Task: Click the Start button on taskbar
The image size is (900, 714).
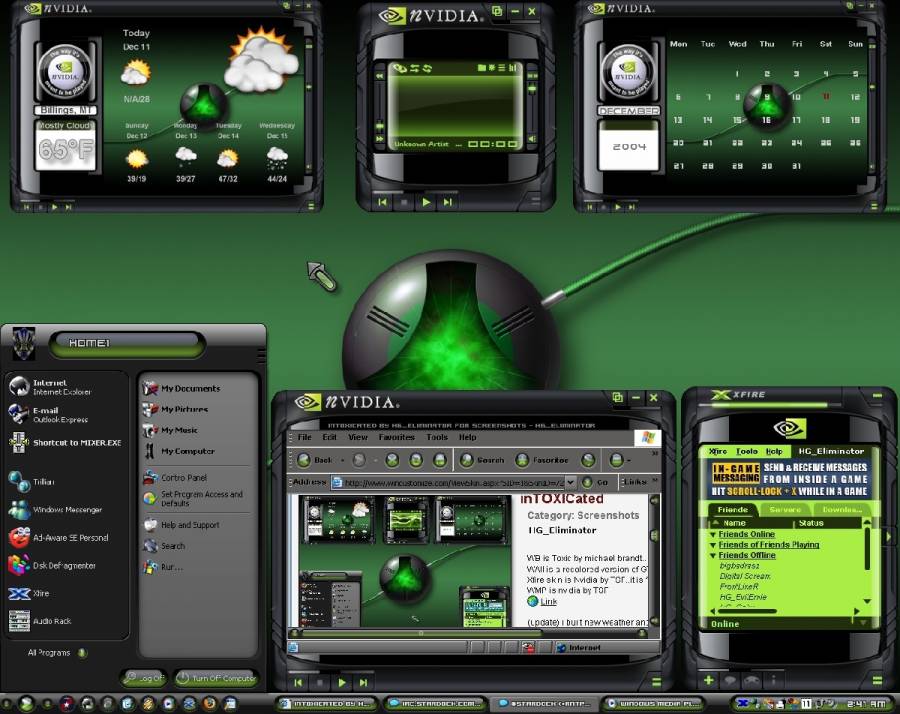Action: tap(26, 703)
